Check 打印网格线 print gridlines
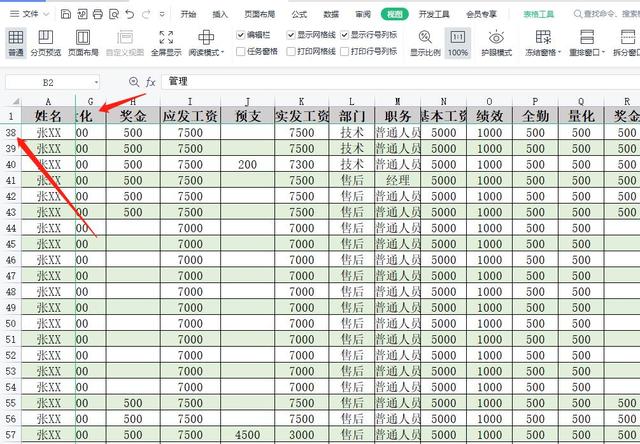 (x=291, y=51)
